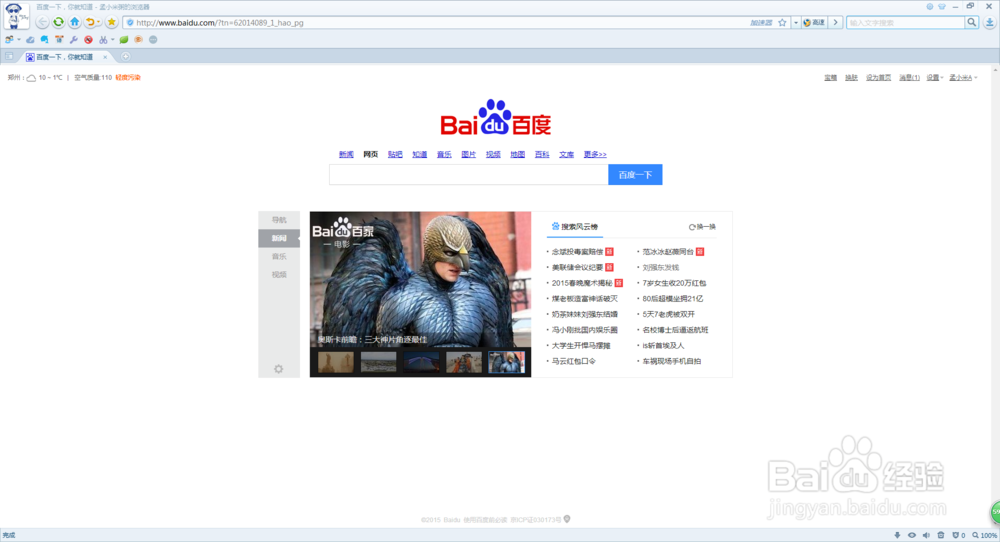Open the downloads arrow button
The image size is (1000, 542).
(989, 22)
